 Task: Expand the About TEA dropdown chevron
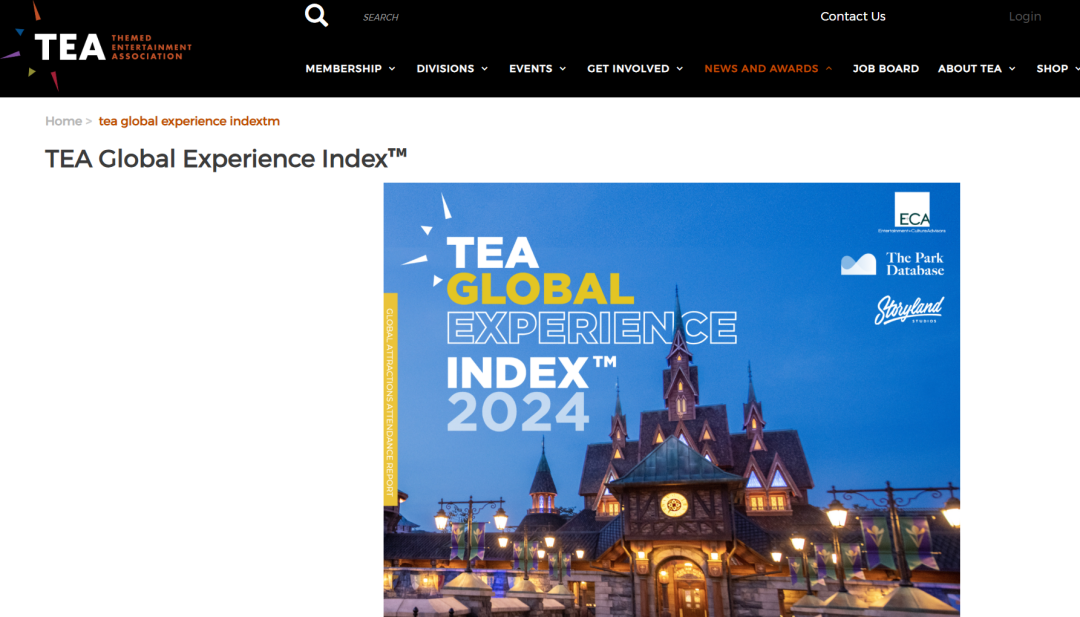point(1012,69)
